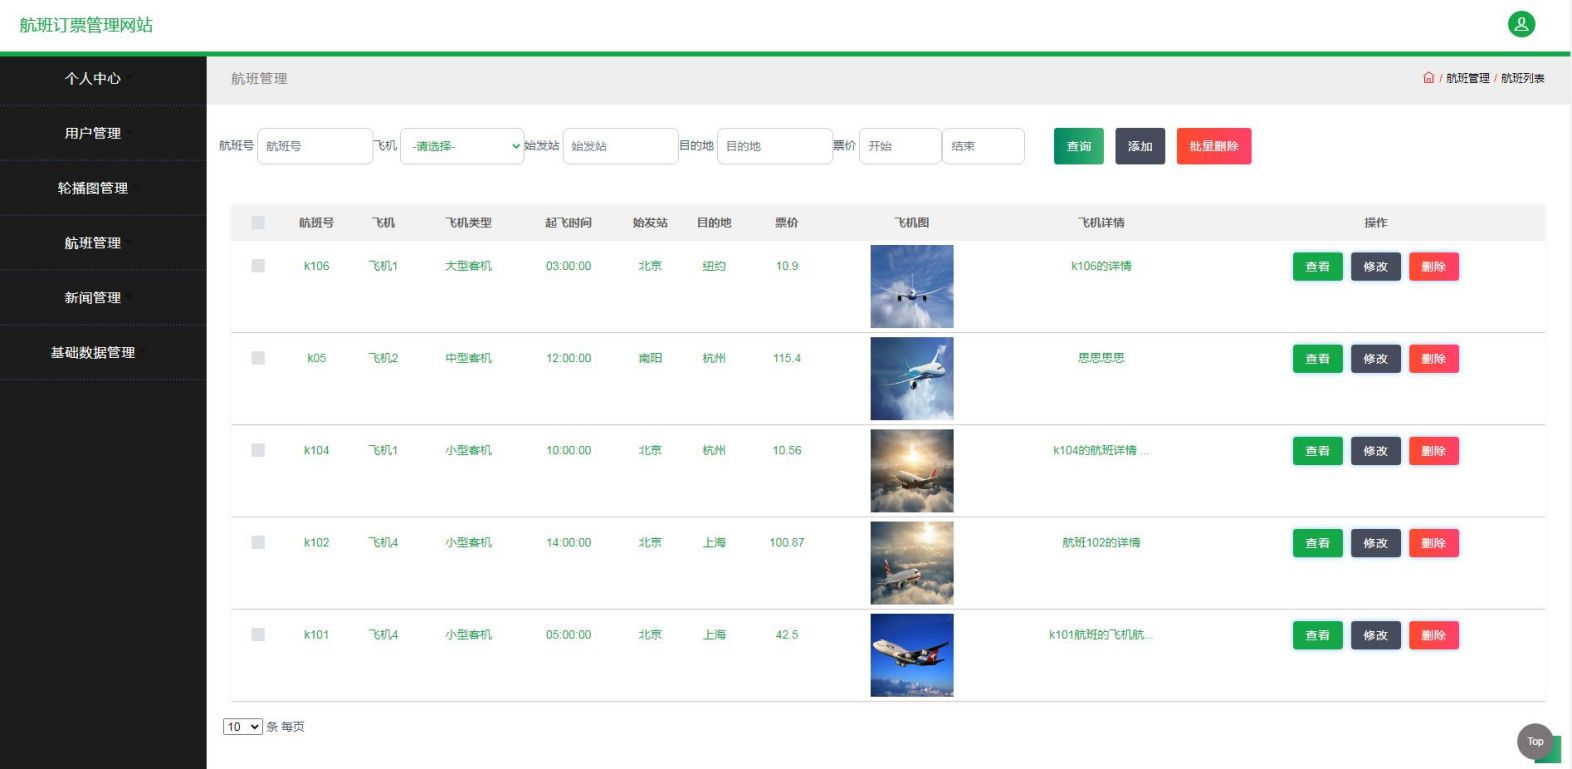
Task: Focus the 航班号 search input
Action: 315,146
